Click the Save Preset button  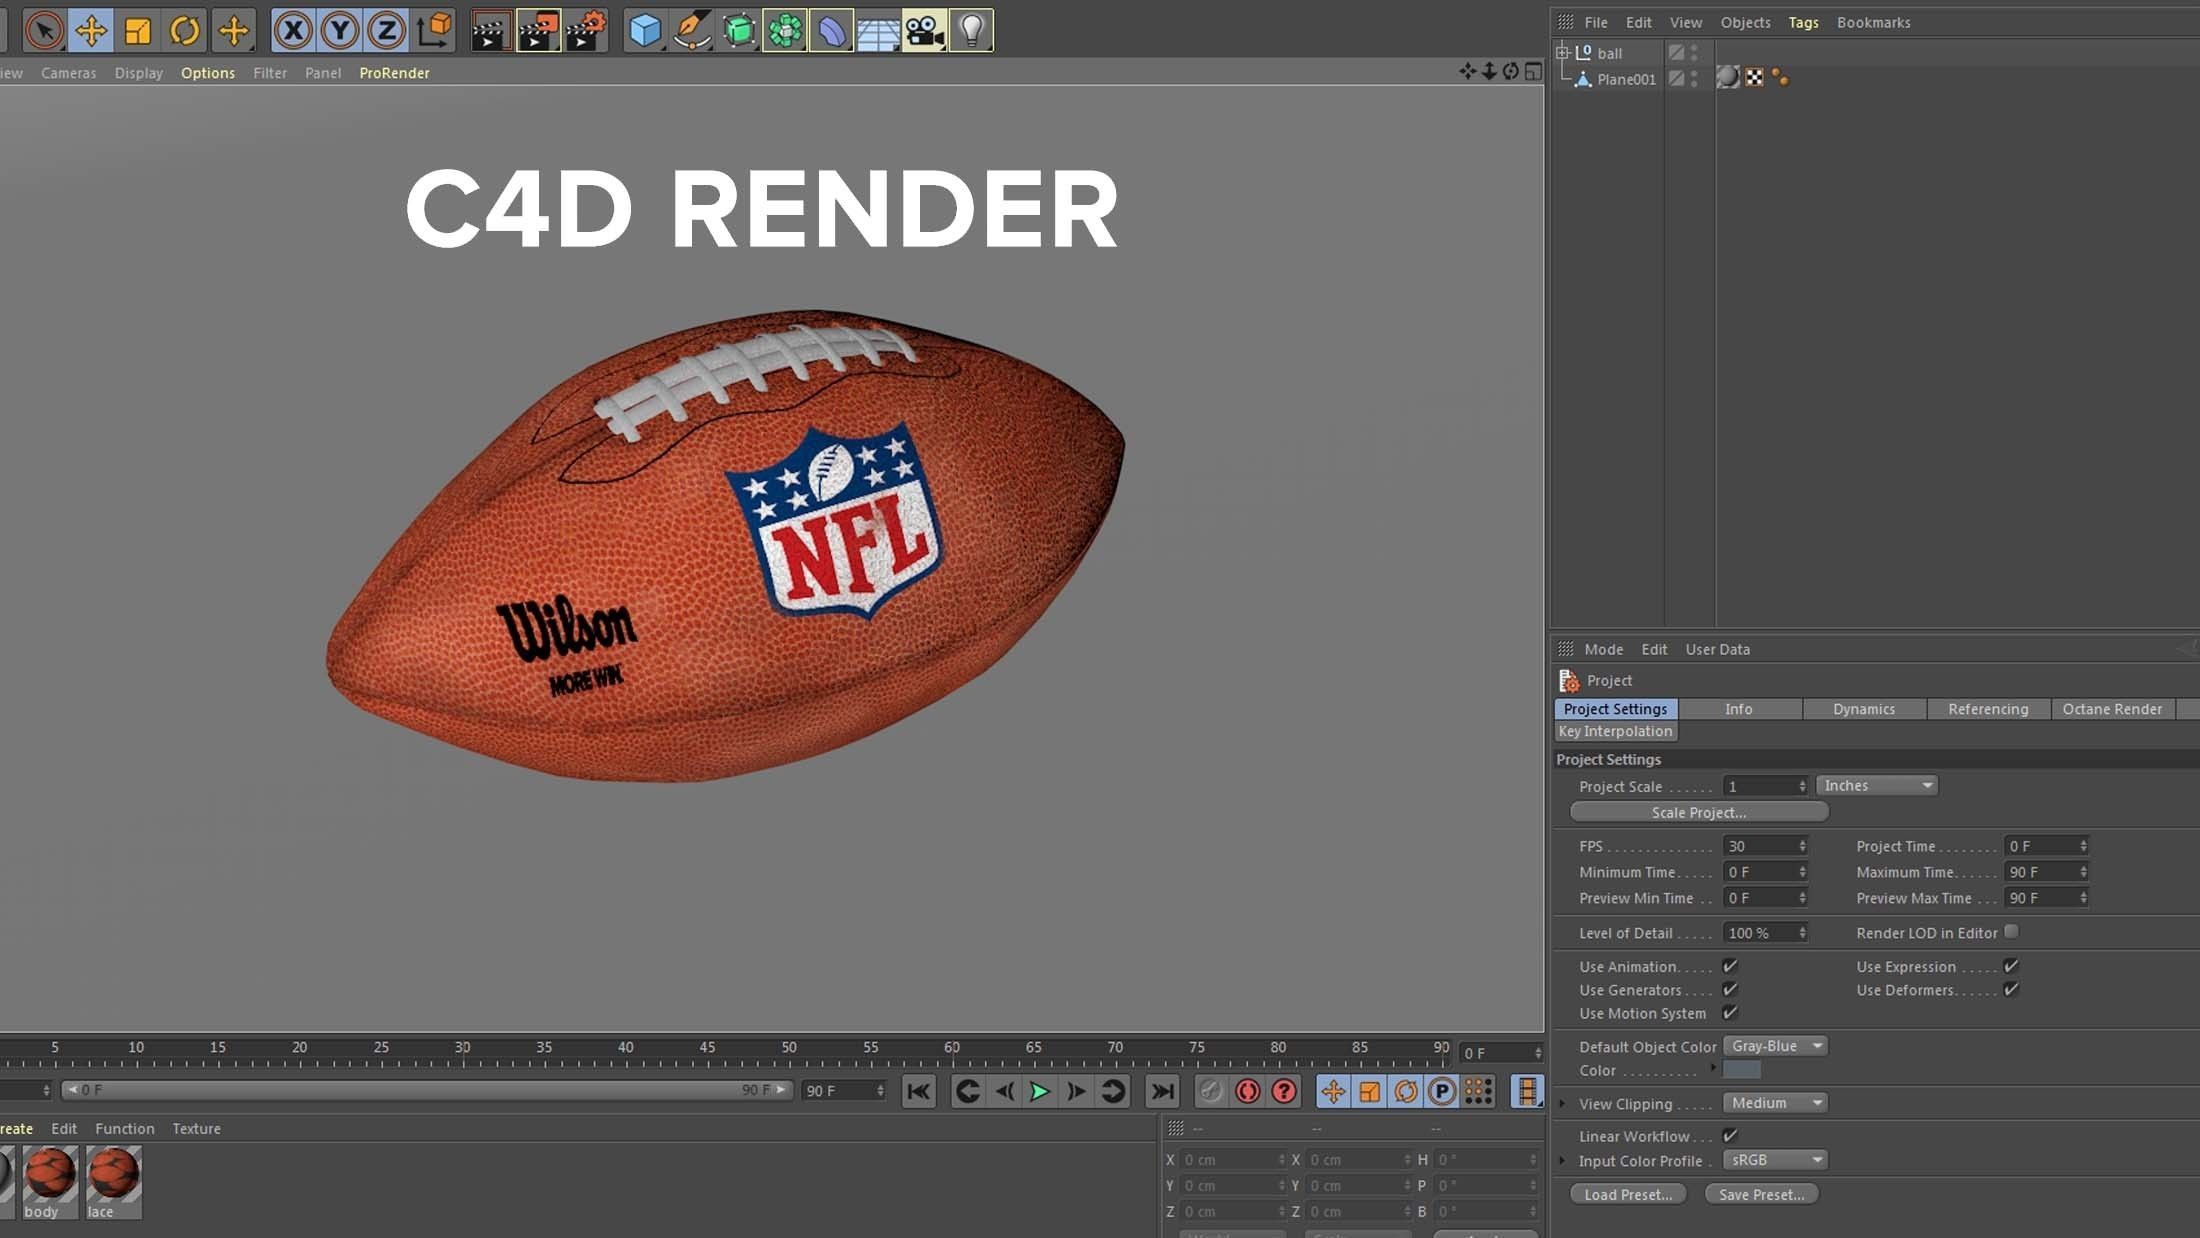tap(1761, 1194)
